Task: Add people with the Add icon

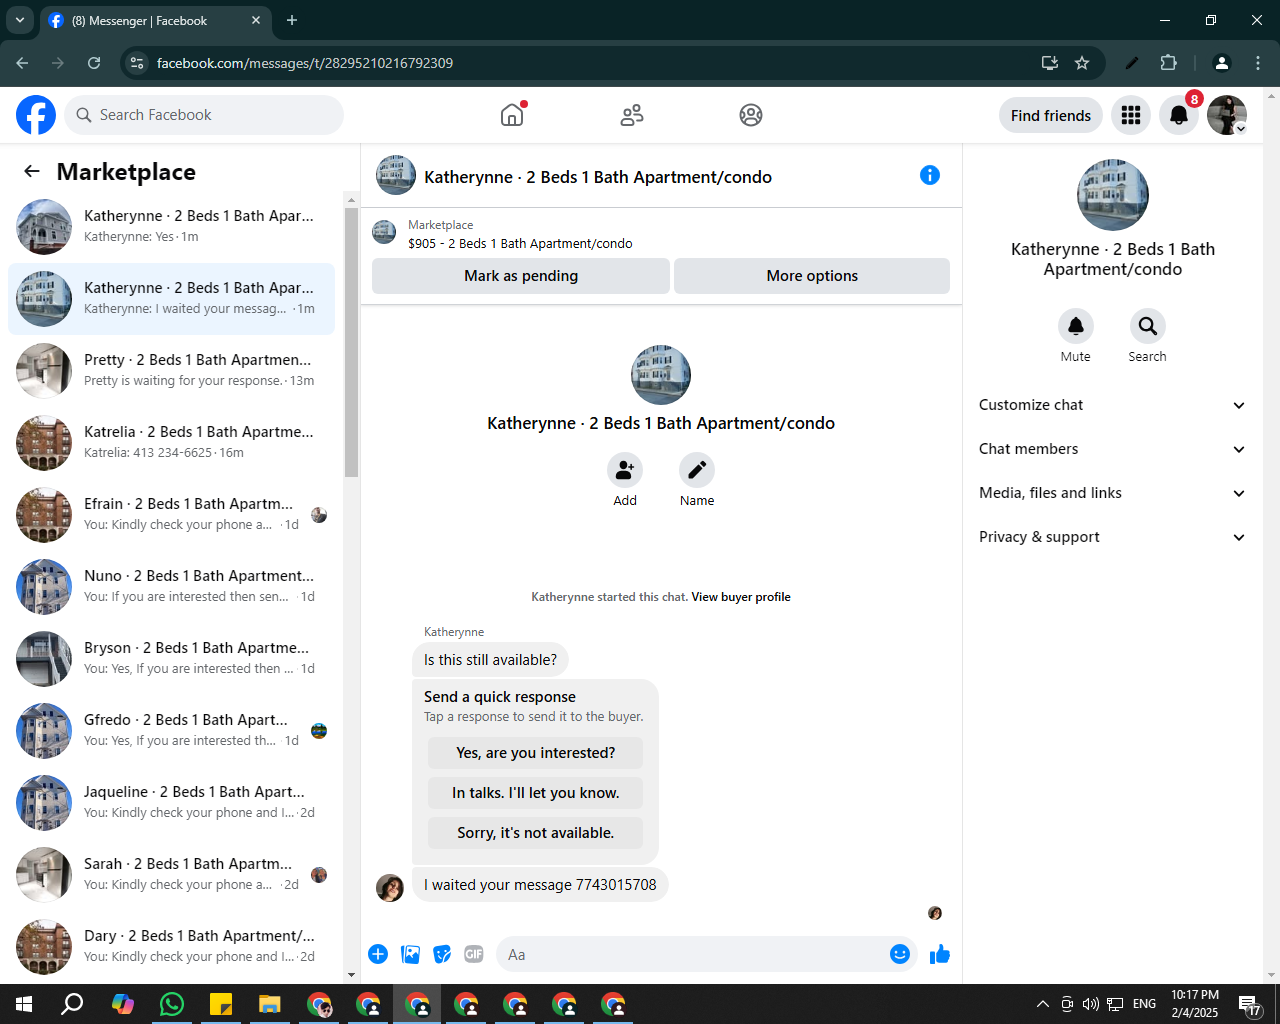Action: coord(625,470)
